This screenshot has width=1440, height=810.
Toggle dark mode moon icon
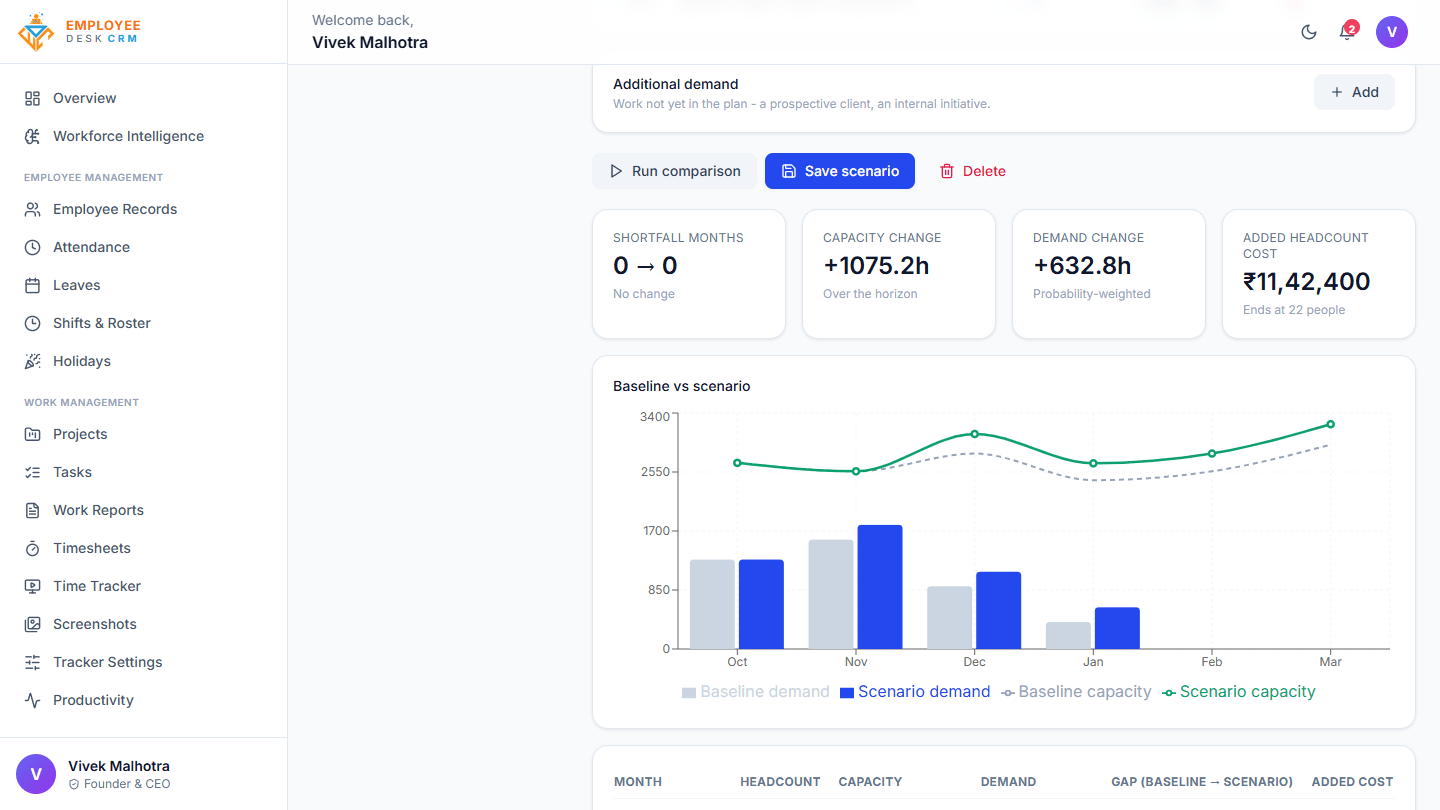pyautogui.click(x=1308, y=32)
